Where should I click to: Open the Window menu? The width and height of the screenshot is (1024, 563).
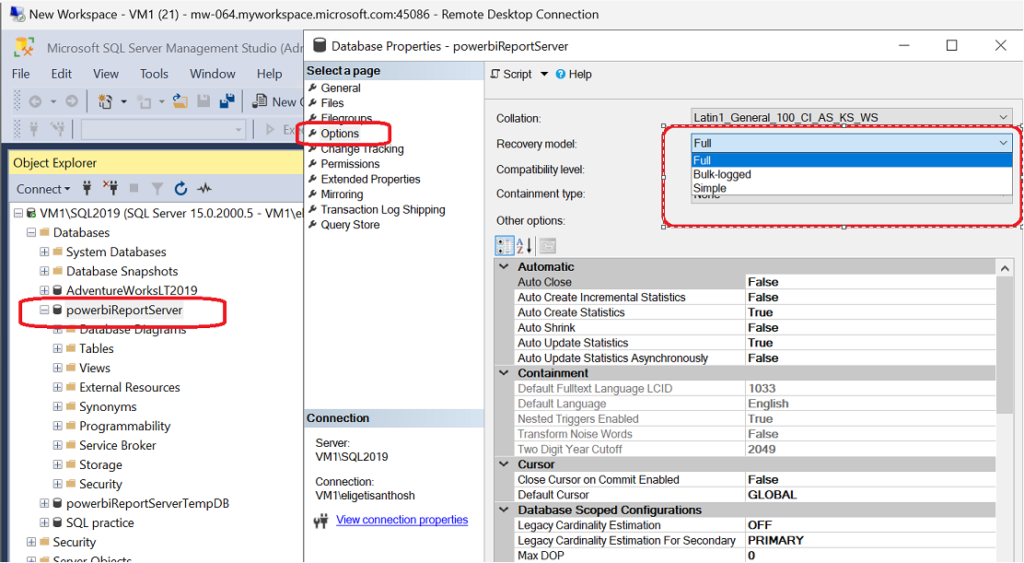click(212, 74)
